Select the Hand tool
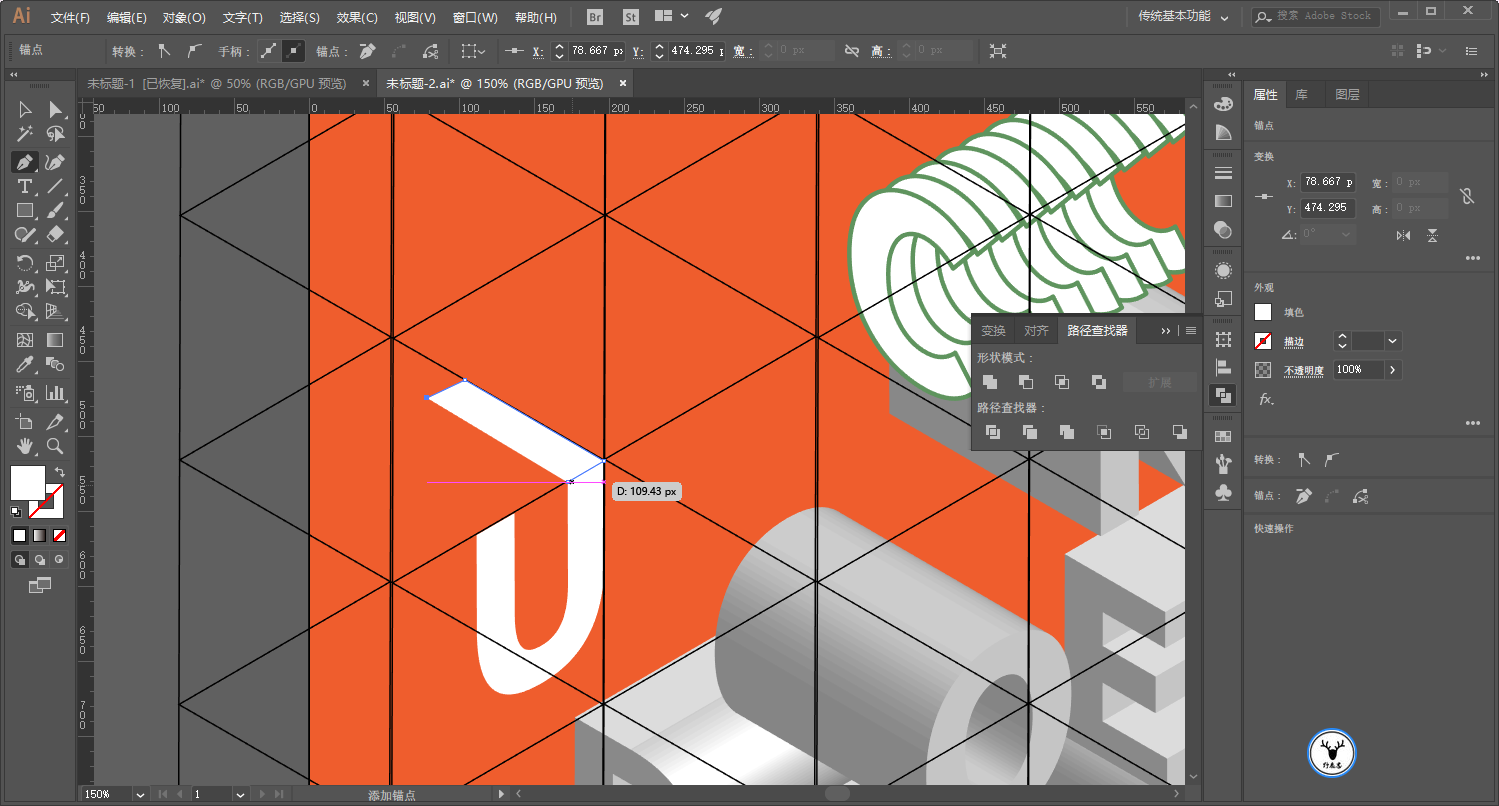Image resolution: width=1499 pixels, height=806 pixels. click(x=25, y=446)
